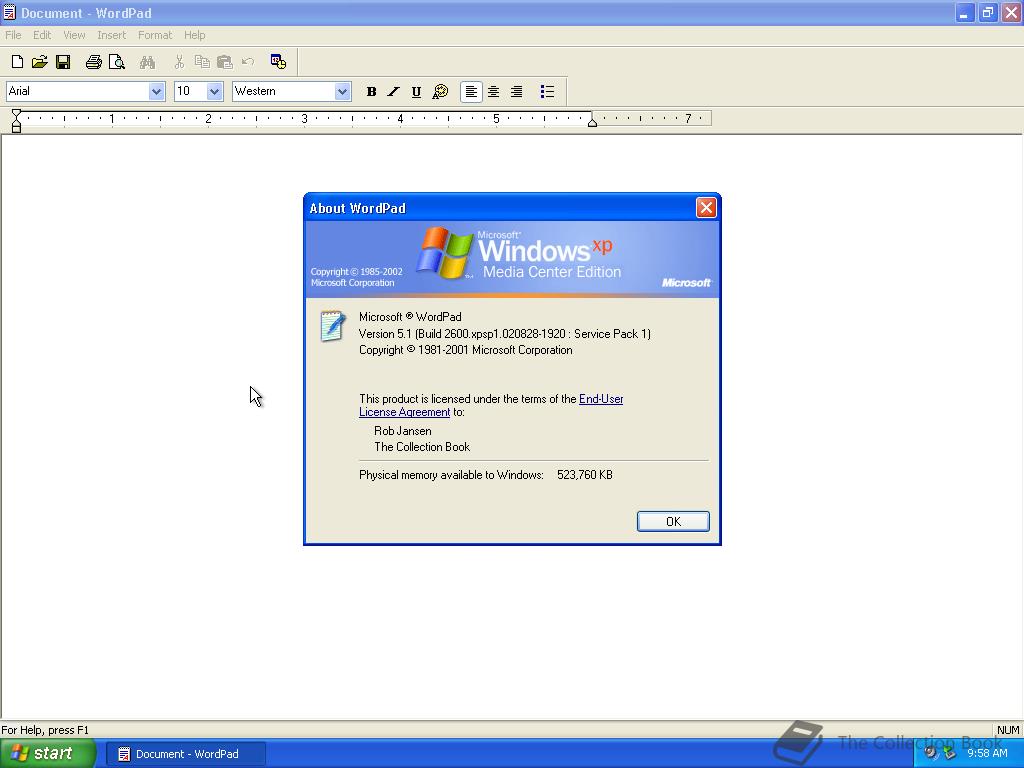
Task: Open the font size 10 dropdown
Action: (x=214, y=91)
